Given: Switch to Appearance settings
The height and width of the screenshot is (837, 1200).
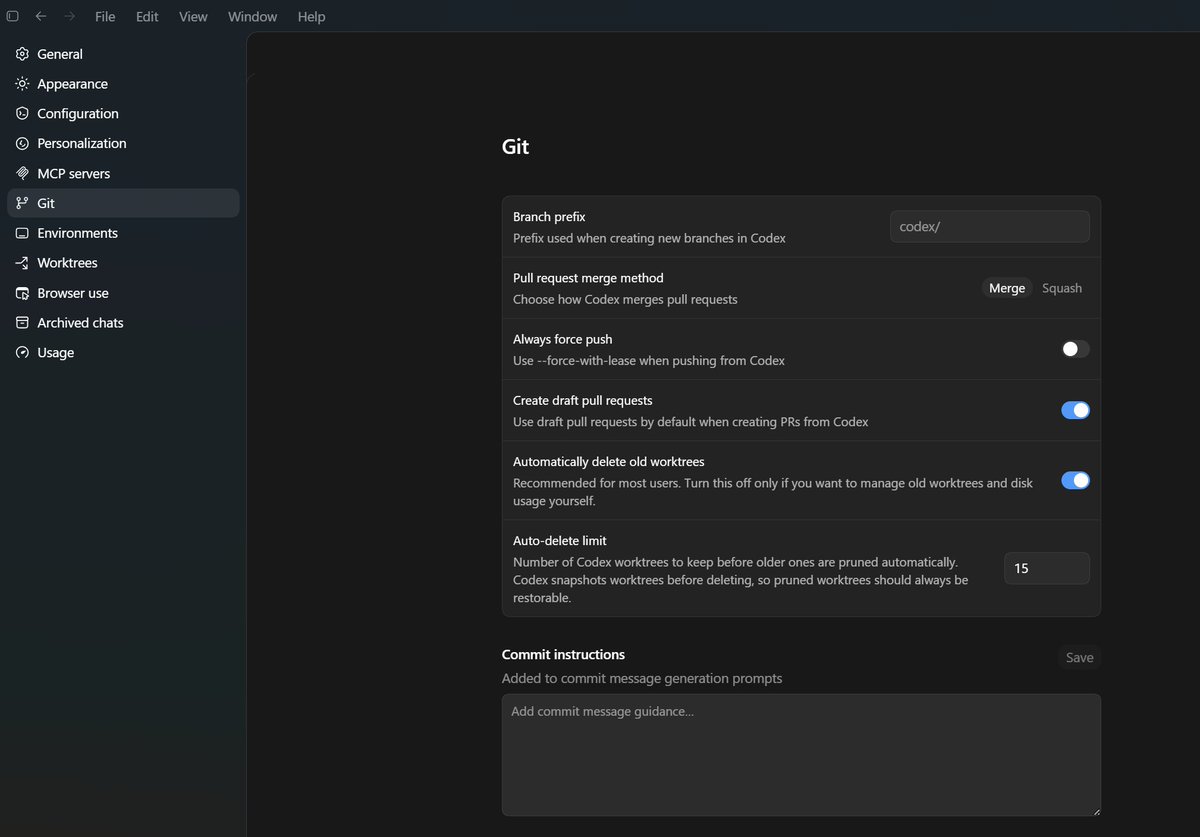Looking at the screenshot, I should [x=123, y=84].
